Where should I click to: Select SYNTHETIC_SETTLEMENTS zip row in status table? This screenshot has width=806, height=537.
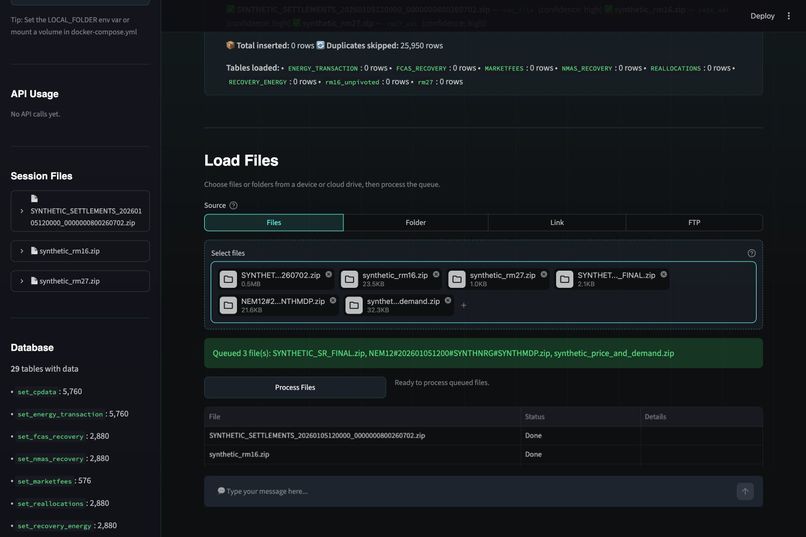tap(483, 435)
